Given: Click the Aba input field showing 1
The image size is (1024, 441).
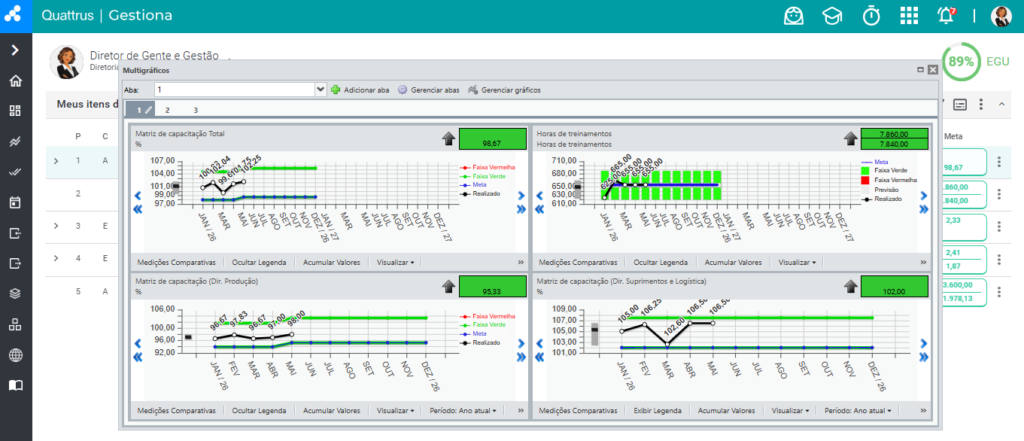Looking at the screenshot, I should tap(234, 90).
